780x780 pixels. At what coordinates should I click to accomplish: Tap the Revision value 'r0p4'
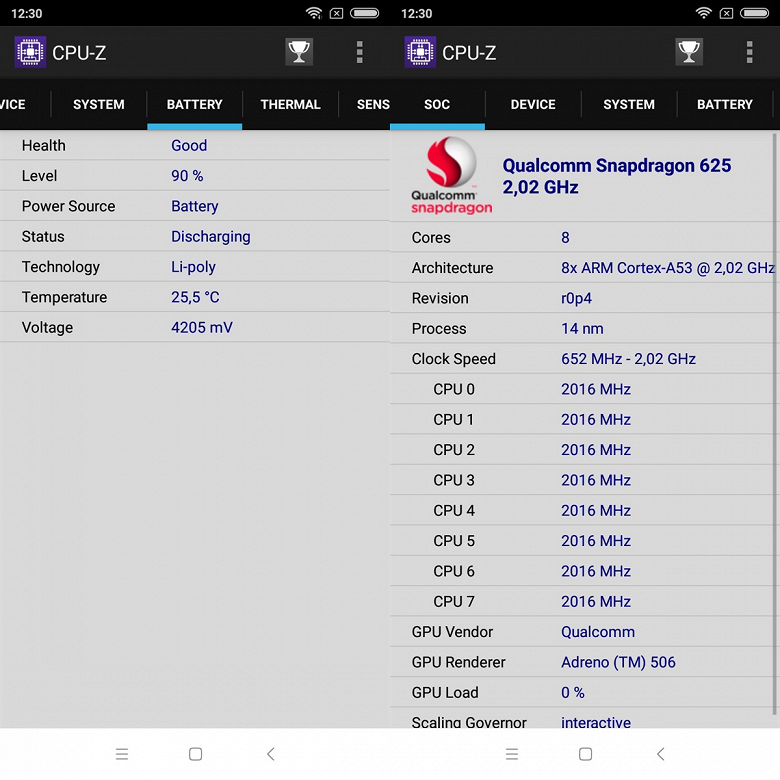[x=577, y=298]
